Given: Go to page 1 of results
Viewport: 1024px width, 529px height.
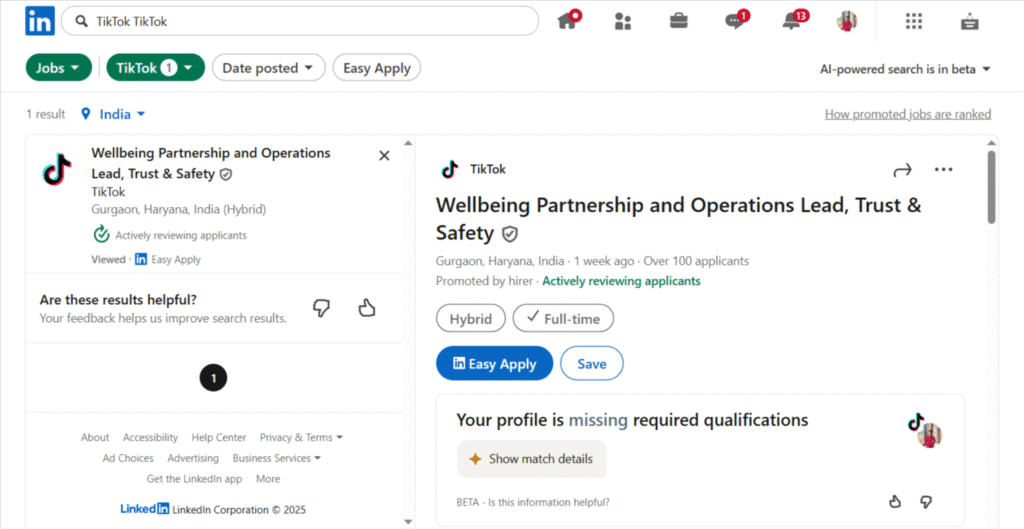Looking at the screenshot, I should click(x=214, y=377).
